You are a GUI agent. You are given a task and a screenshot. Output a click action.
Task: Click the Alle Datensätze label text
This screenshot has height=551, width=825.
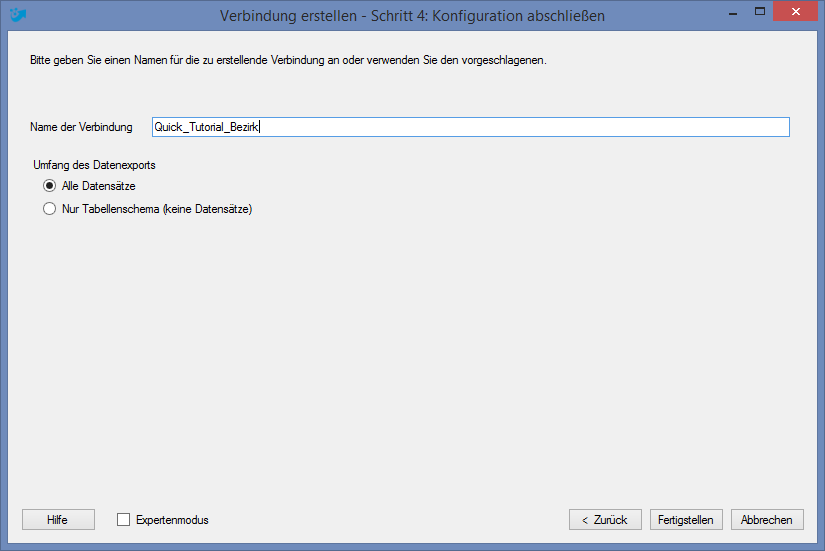[98, 186]
